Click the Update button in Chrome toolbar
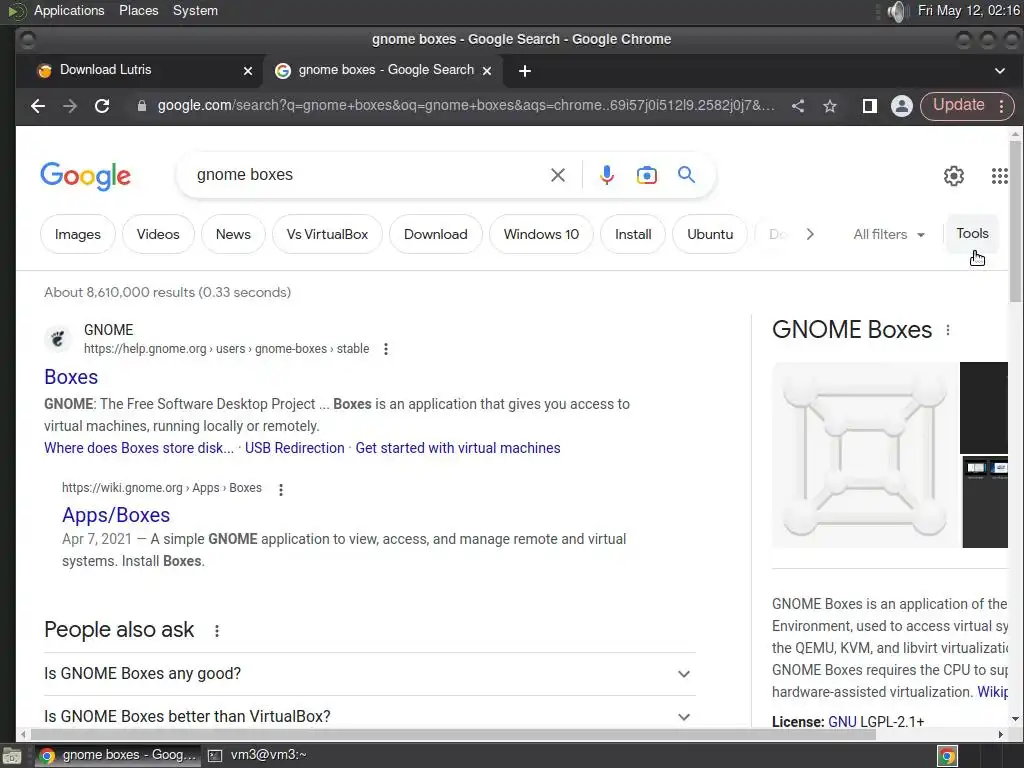1024x768 pixels. pos(958,105)
